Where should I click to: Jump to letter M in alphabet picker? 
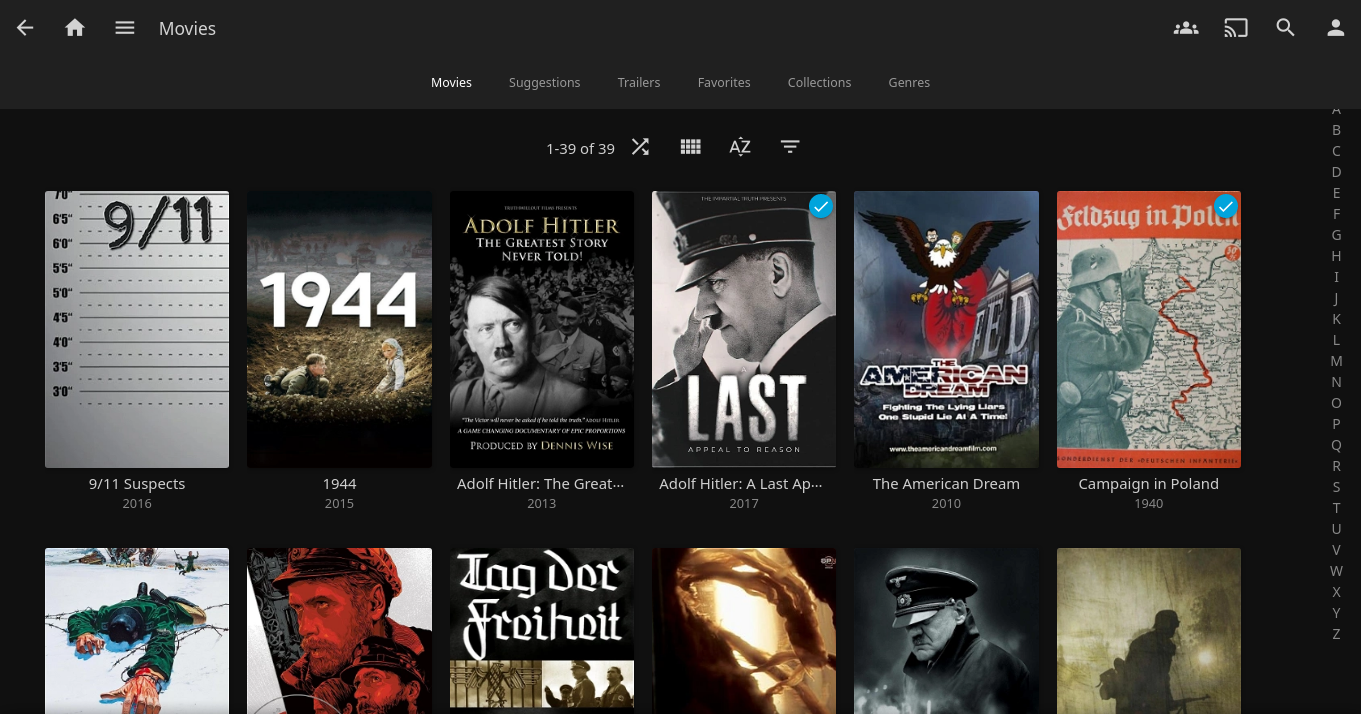[x=1336, y=361]
